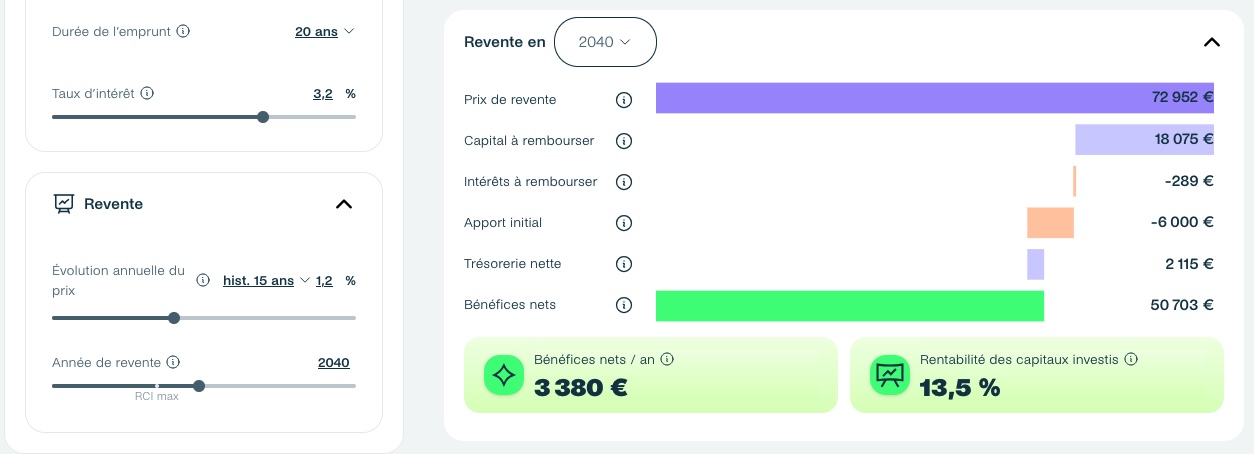Click info icon for Rentabilité des capitaux investis
The width and height of the screenshot is (1254, 454).
(1131, 359)
